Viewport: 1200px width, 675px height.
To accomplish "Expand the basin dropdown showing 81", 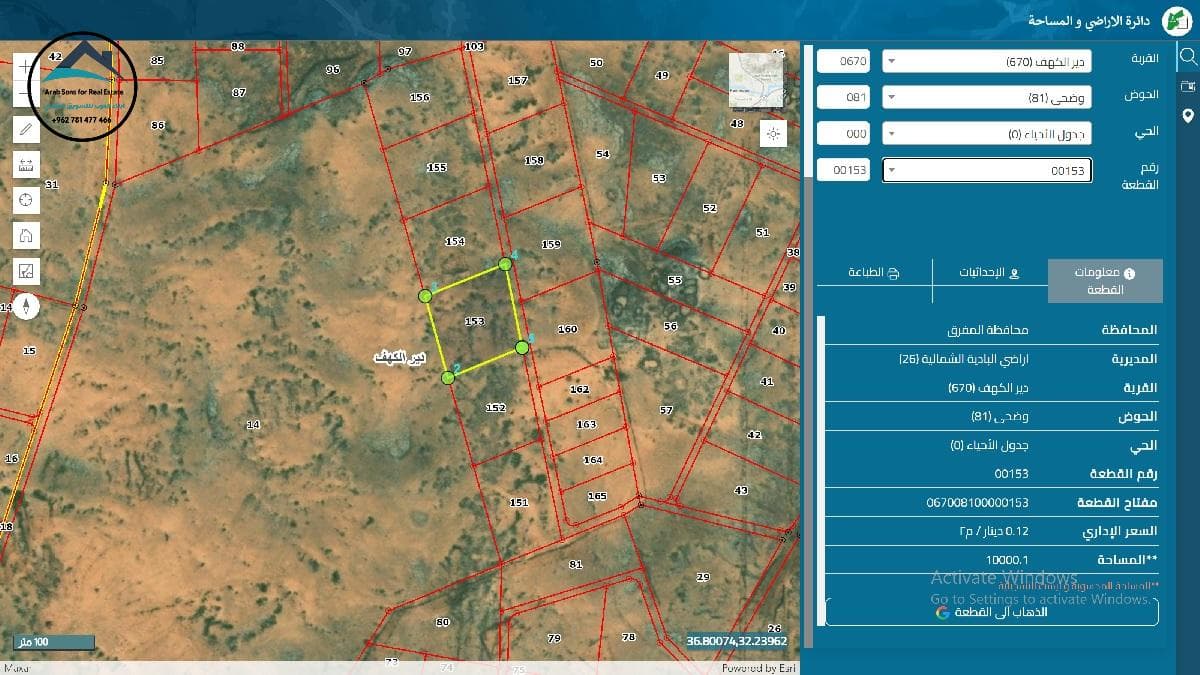I will click(986, 98).
